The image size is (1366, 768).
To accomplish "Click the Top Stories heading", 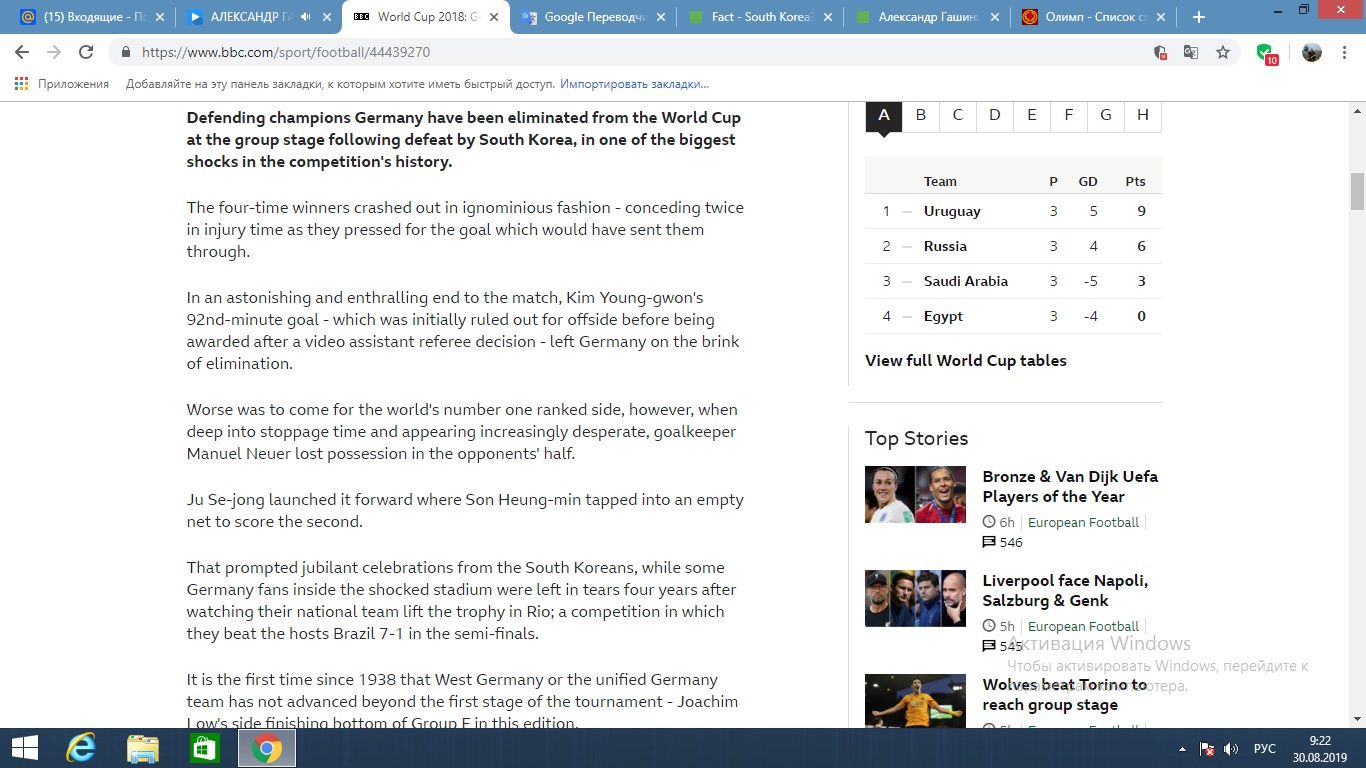I will tap(916, 438).
